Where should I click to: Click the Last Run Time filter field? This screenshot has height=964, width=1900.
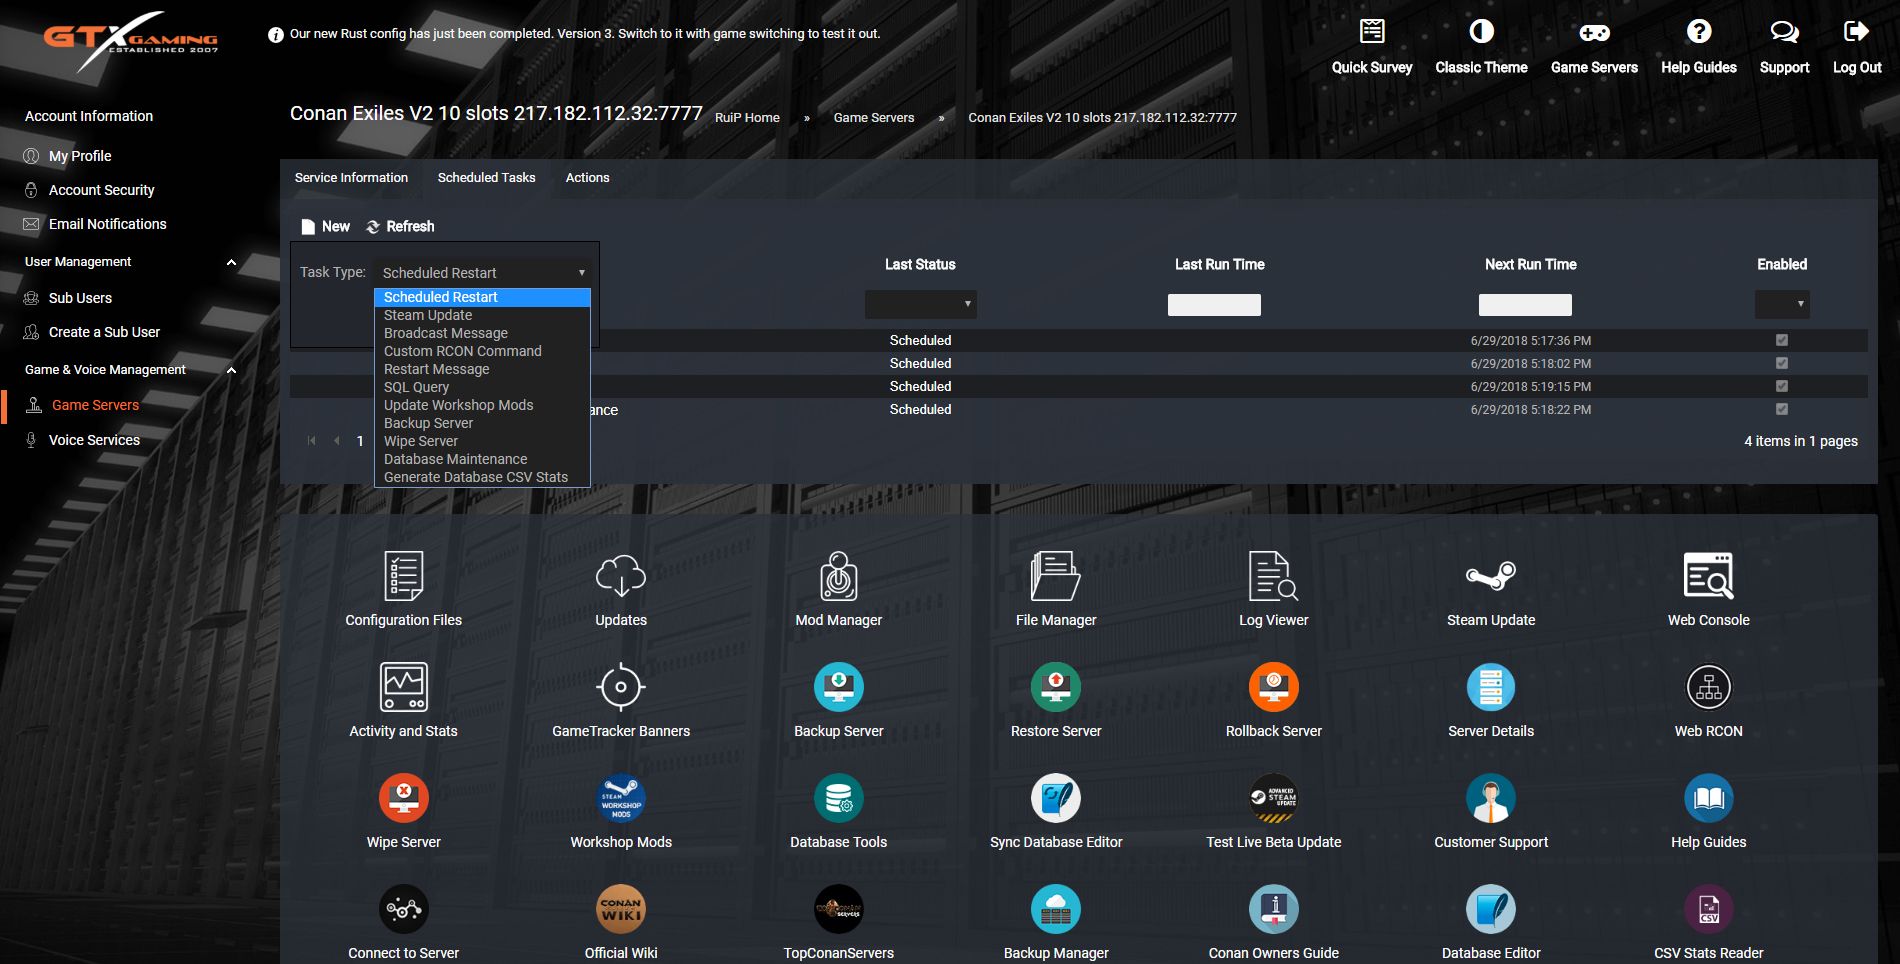tap(1214, 305)
